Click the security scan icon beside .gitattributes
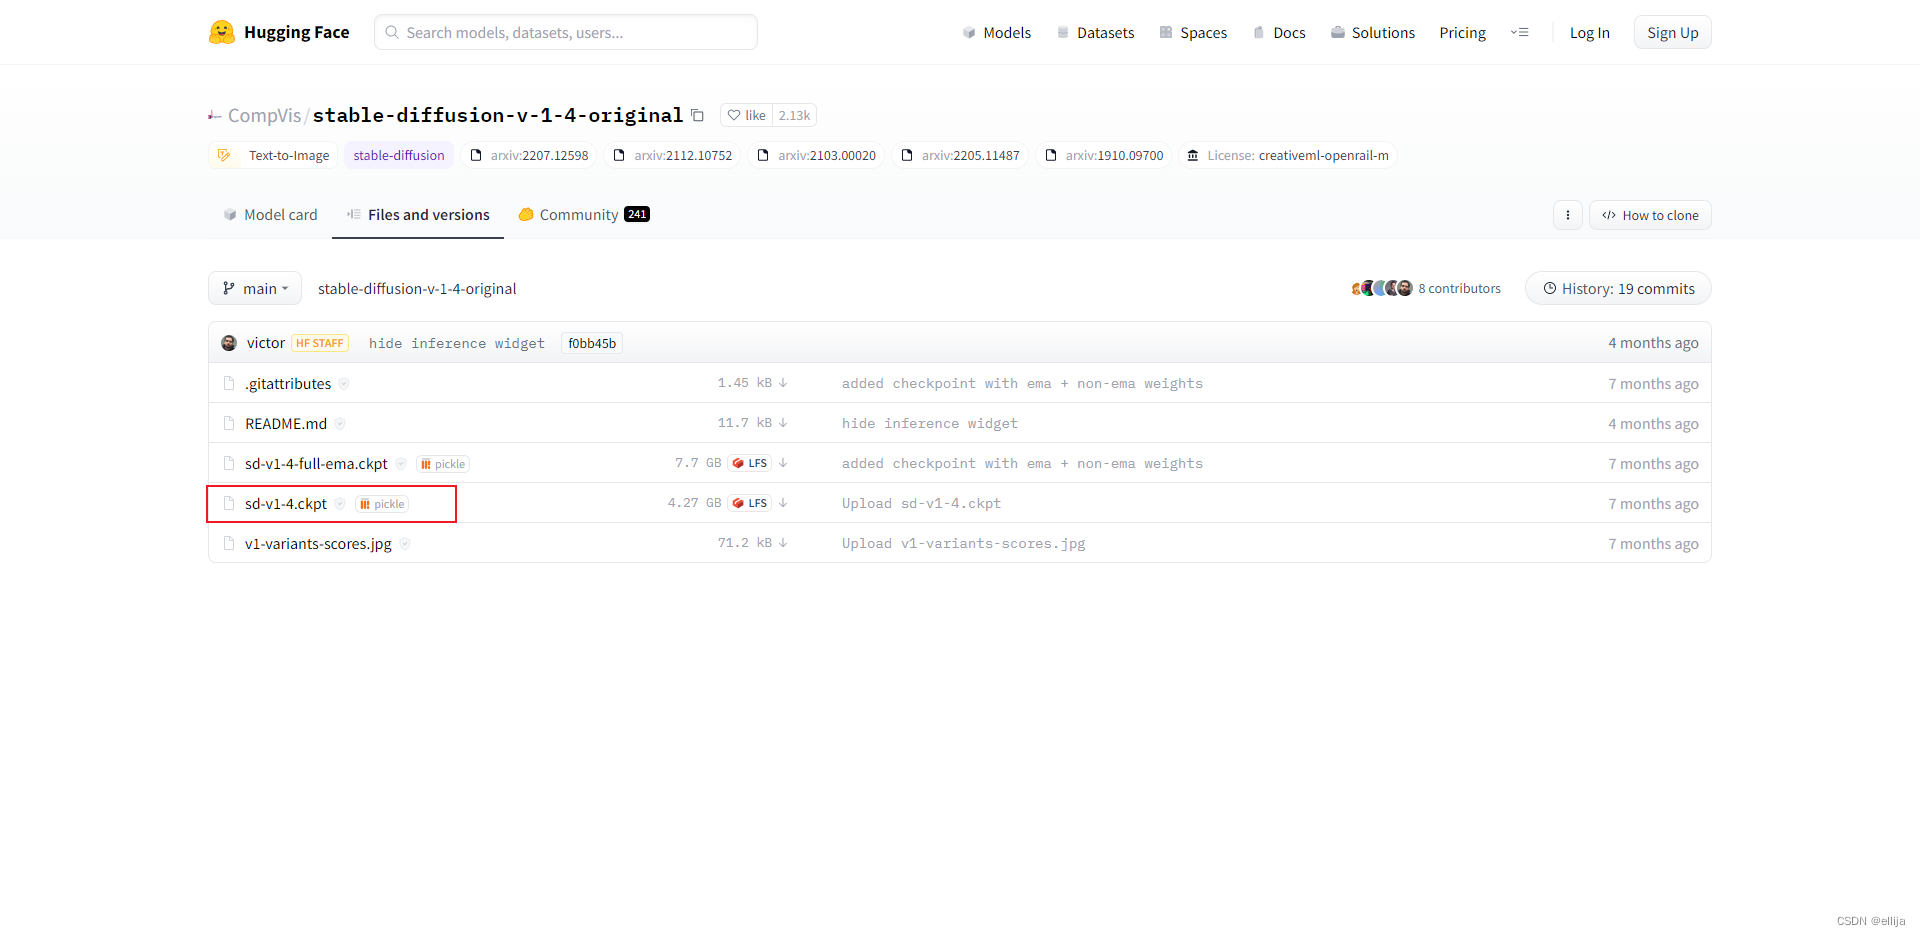Image resolution: width=1920 pixels, height=937 pixels. pyautogui.click(x=344, y=384)
